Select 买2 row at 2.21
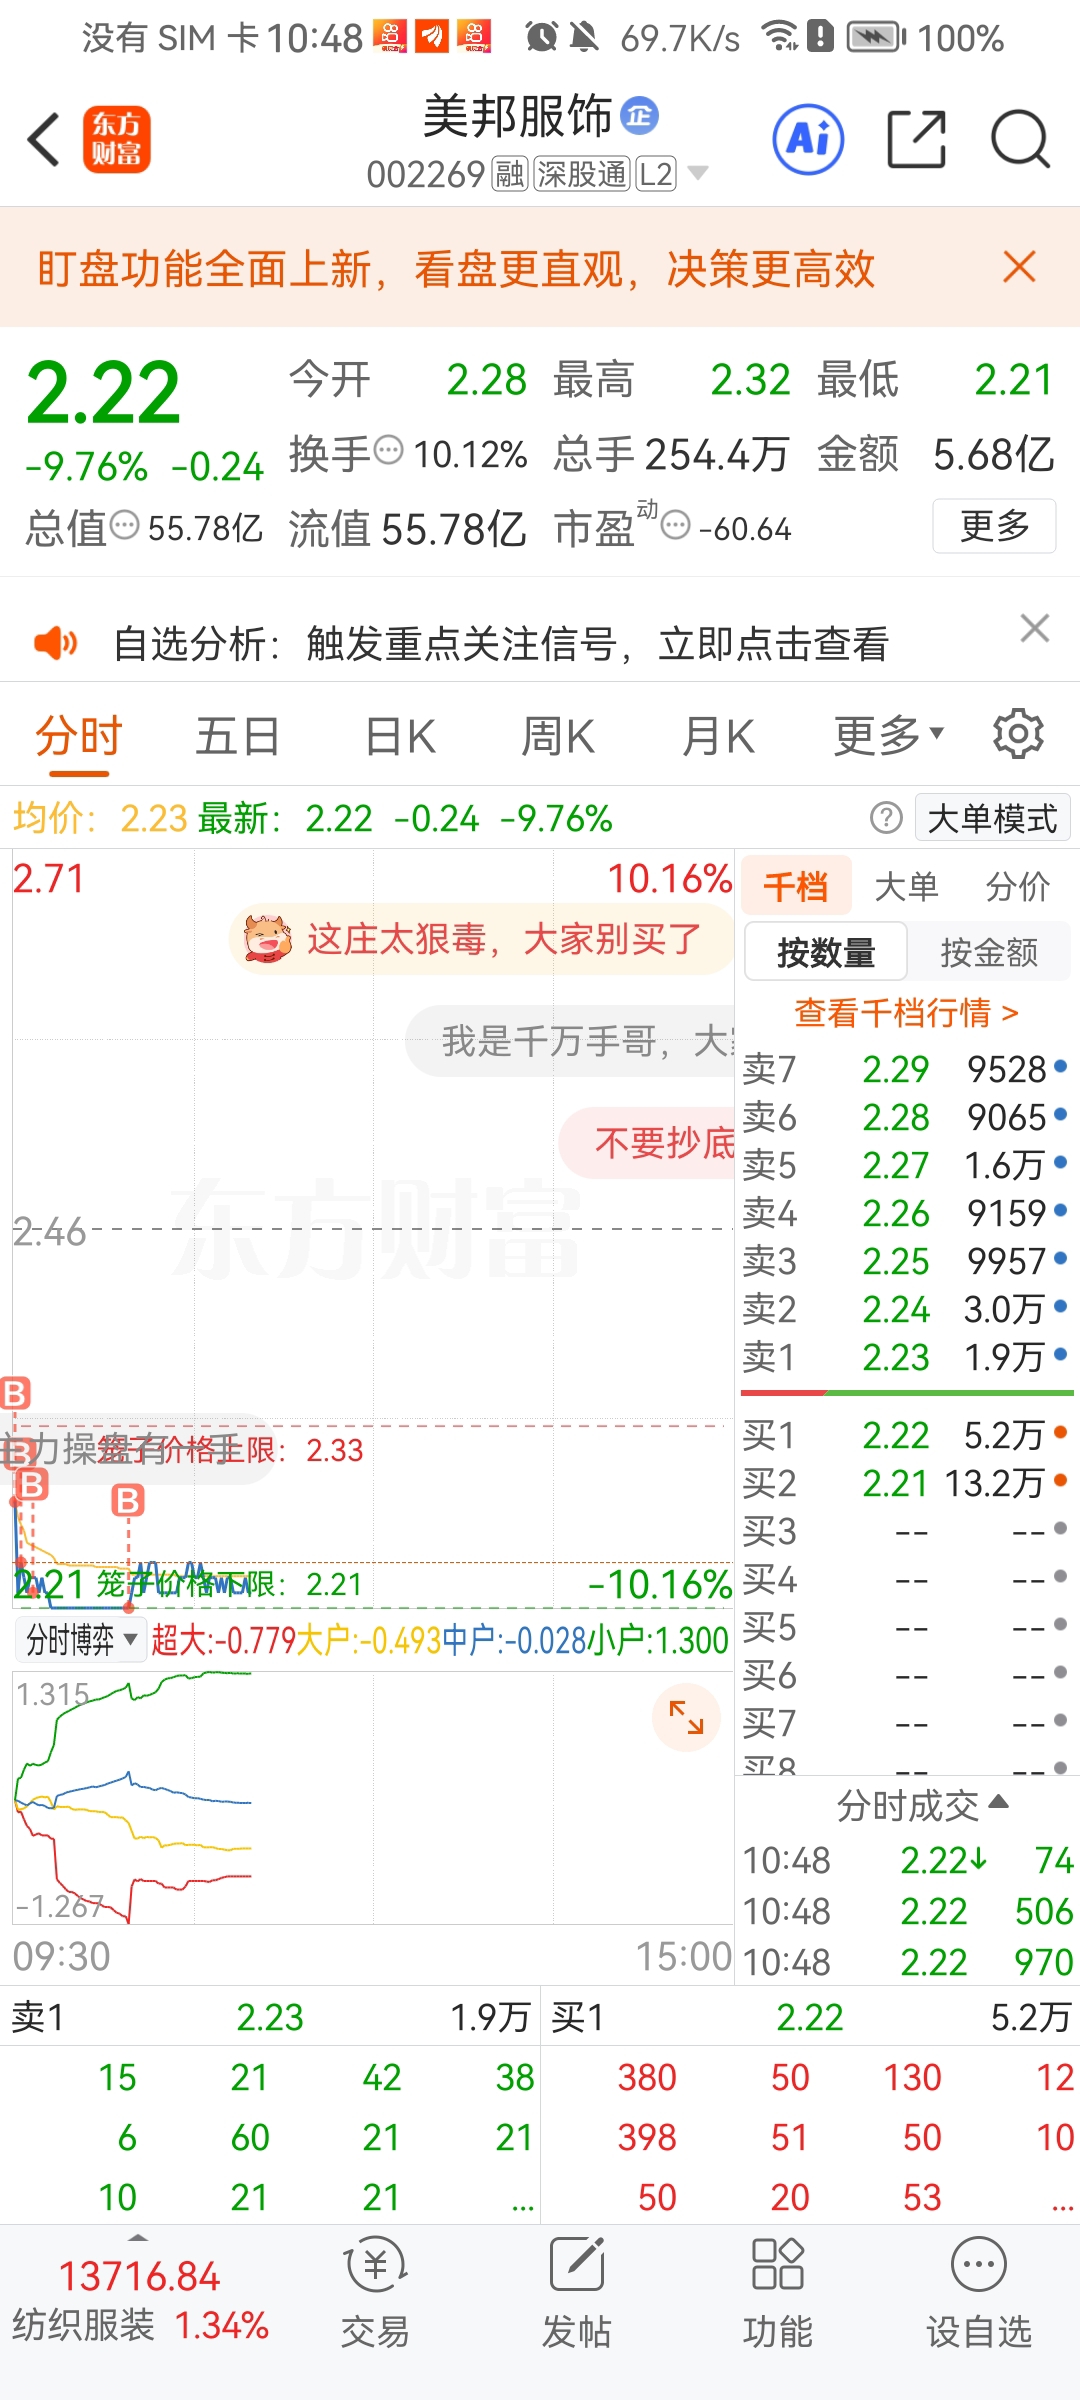 pyautogui.click(x=906, y=1483)
